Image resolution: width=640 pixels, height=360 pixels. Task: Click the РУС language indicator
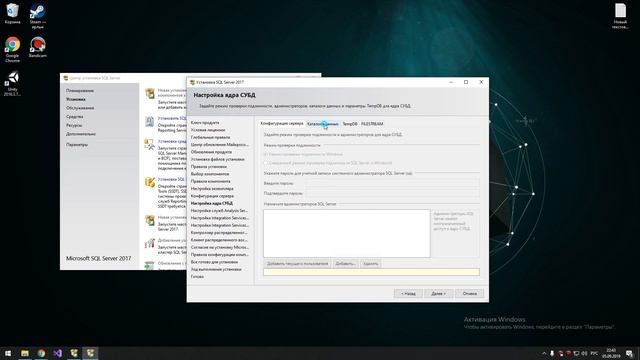click(594, 353)
